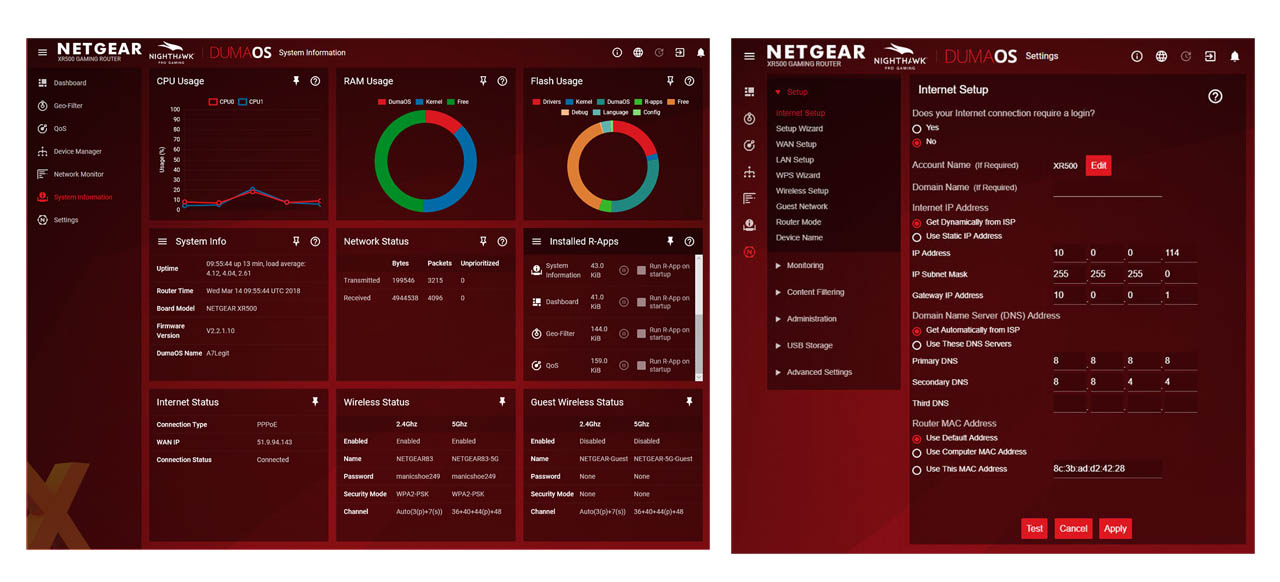Image resolution: width=1280 pixels, height=582 pixels.
Task: Select Use This MAC Address option
Action: pyautogui.click(x=917, y=470)
